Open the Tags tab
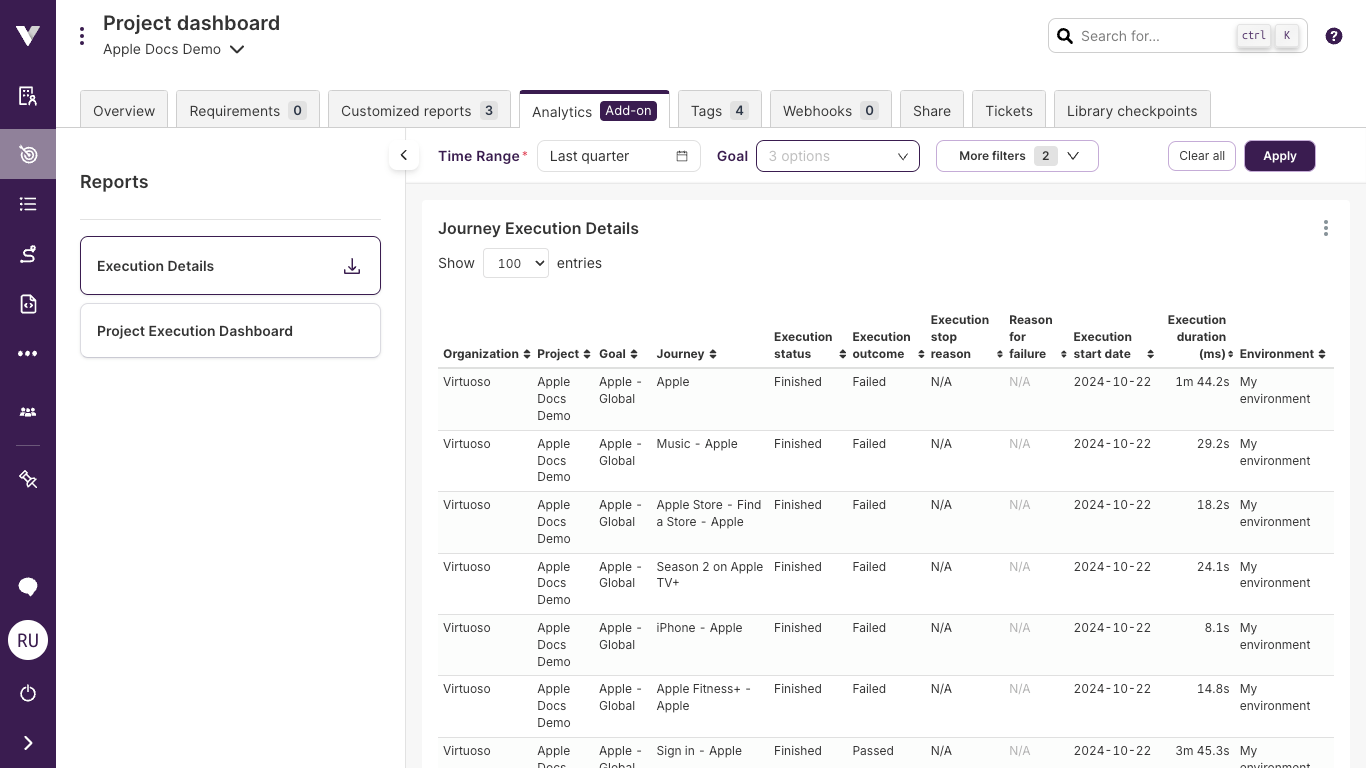The image size is (1366, 768). pyautogui.click(x=720, y=110)
